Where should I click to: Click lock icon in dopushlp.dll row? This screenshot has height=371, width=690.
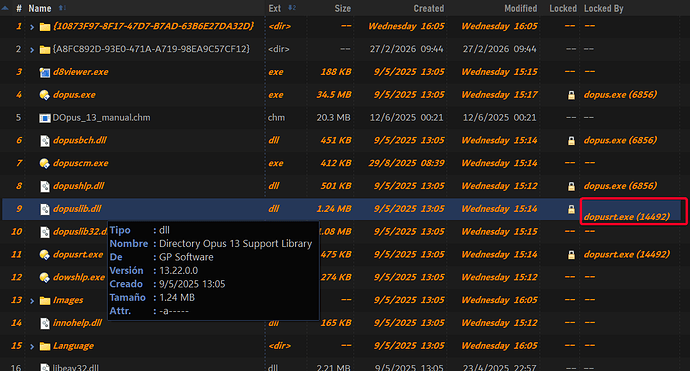pos(571,187)
